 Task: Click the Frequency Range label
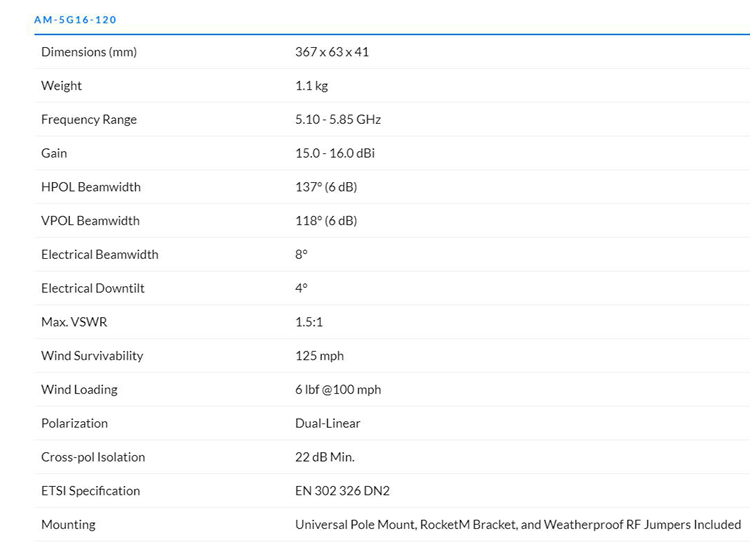[89, 120]
